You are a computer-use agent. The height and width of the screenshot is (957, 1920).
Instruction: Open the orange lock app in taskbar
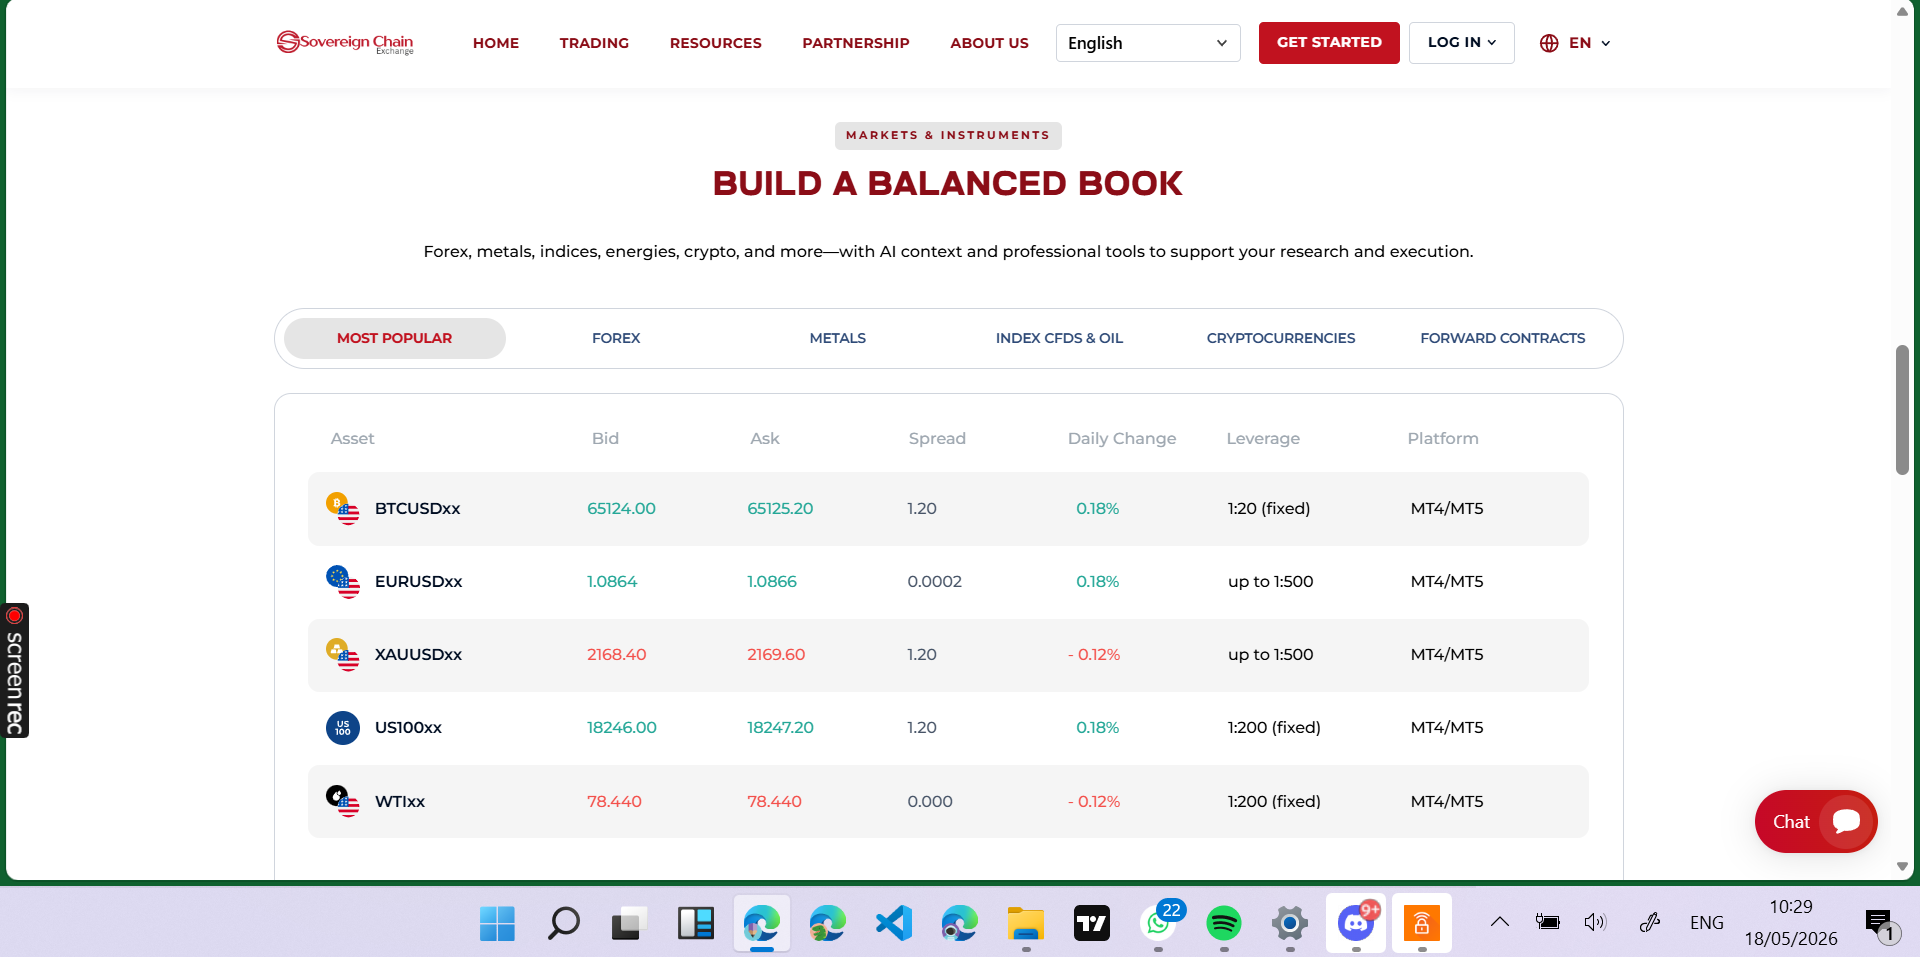(1422, 923)
